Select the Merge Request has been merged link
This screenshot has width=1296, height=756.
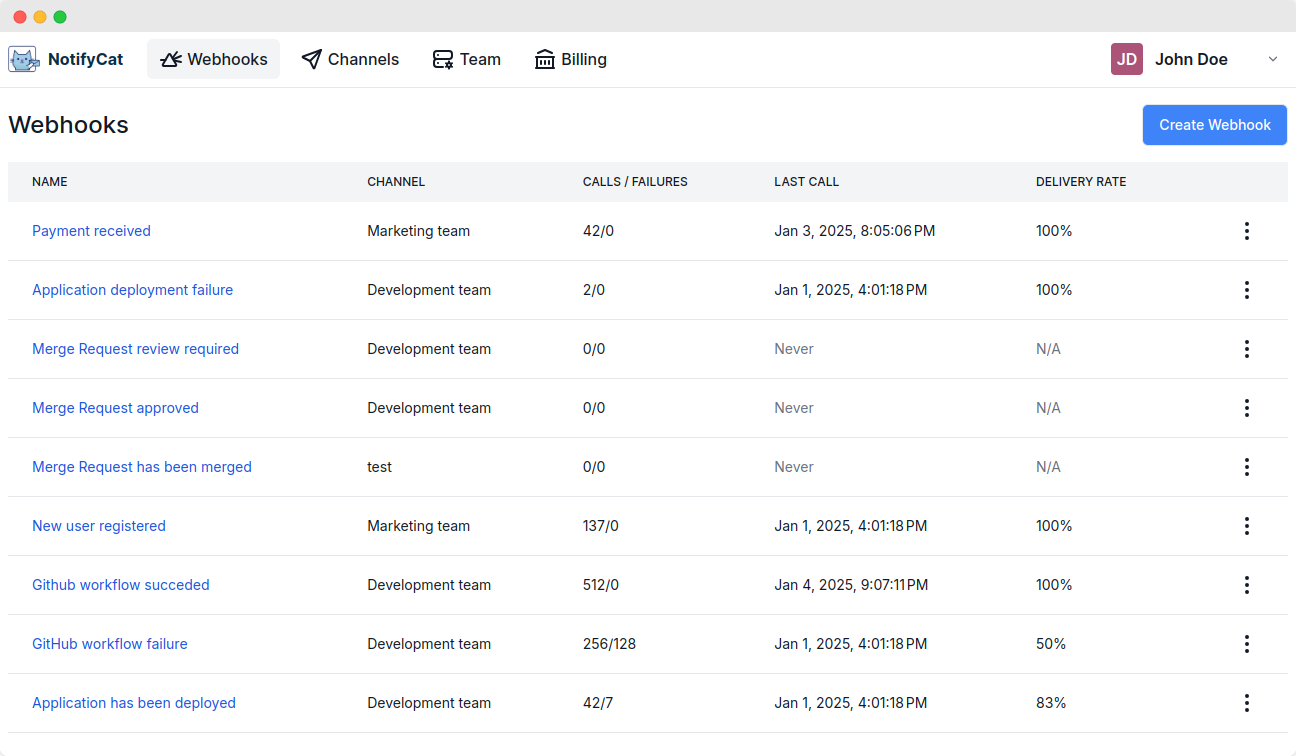[142, 467]
